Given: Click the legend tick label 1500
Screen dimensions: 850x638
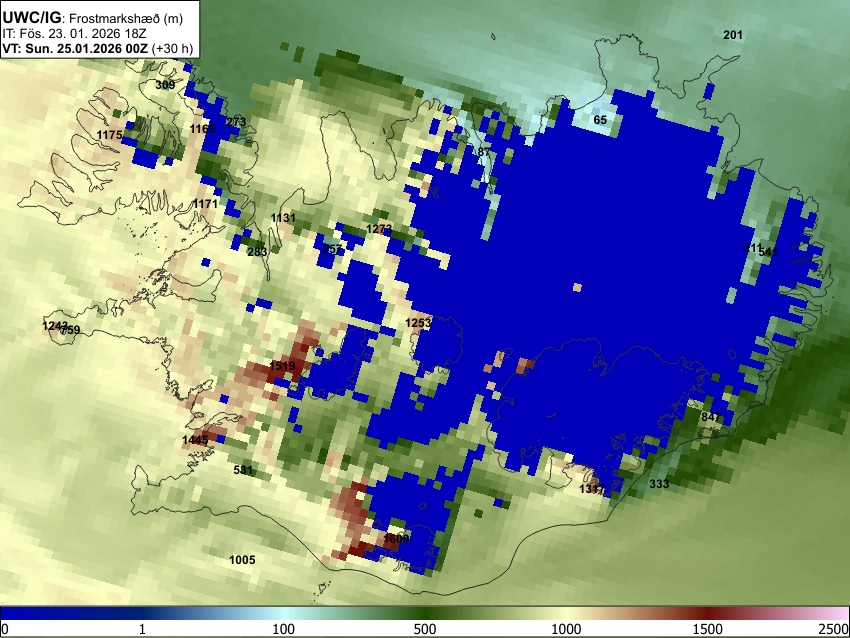Looking at the screenshot, I should (x=708, y=629).
